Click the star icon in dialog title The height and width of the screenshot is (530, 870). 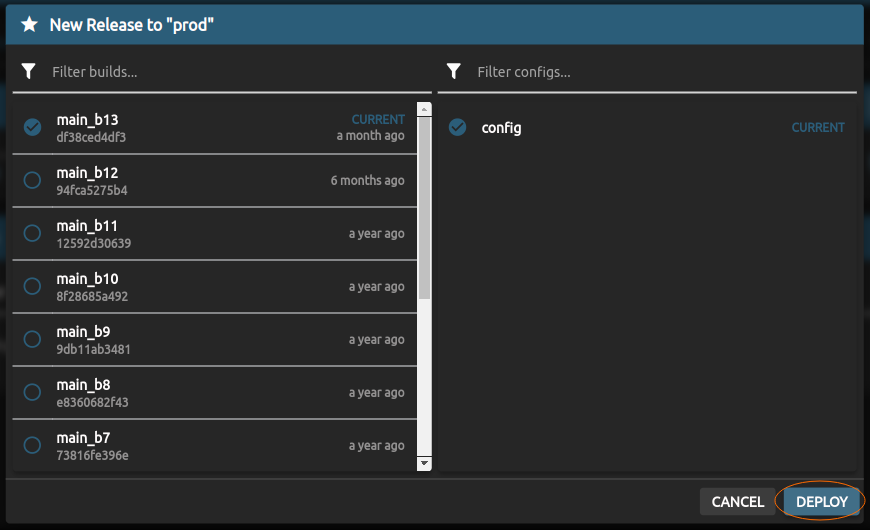tap(29, 25)
